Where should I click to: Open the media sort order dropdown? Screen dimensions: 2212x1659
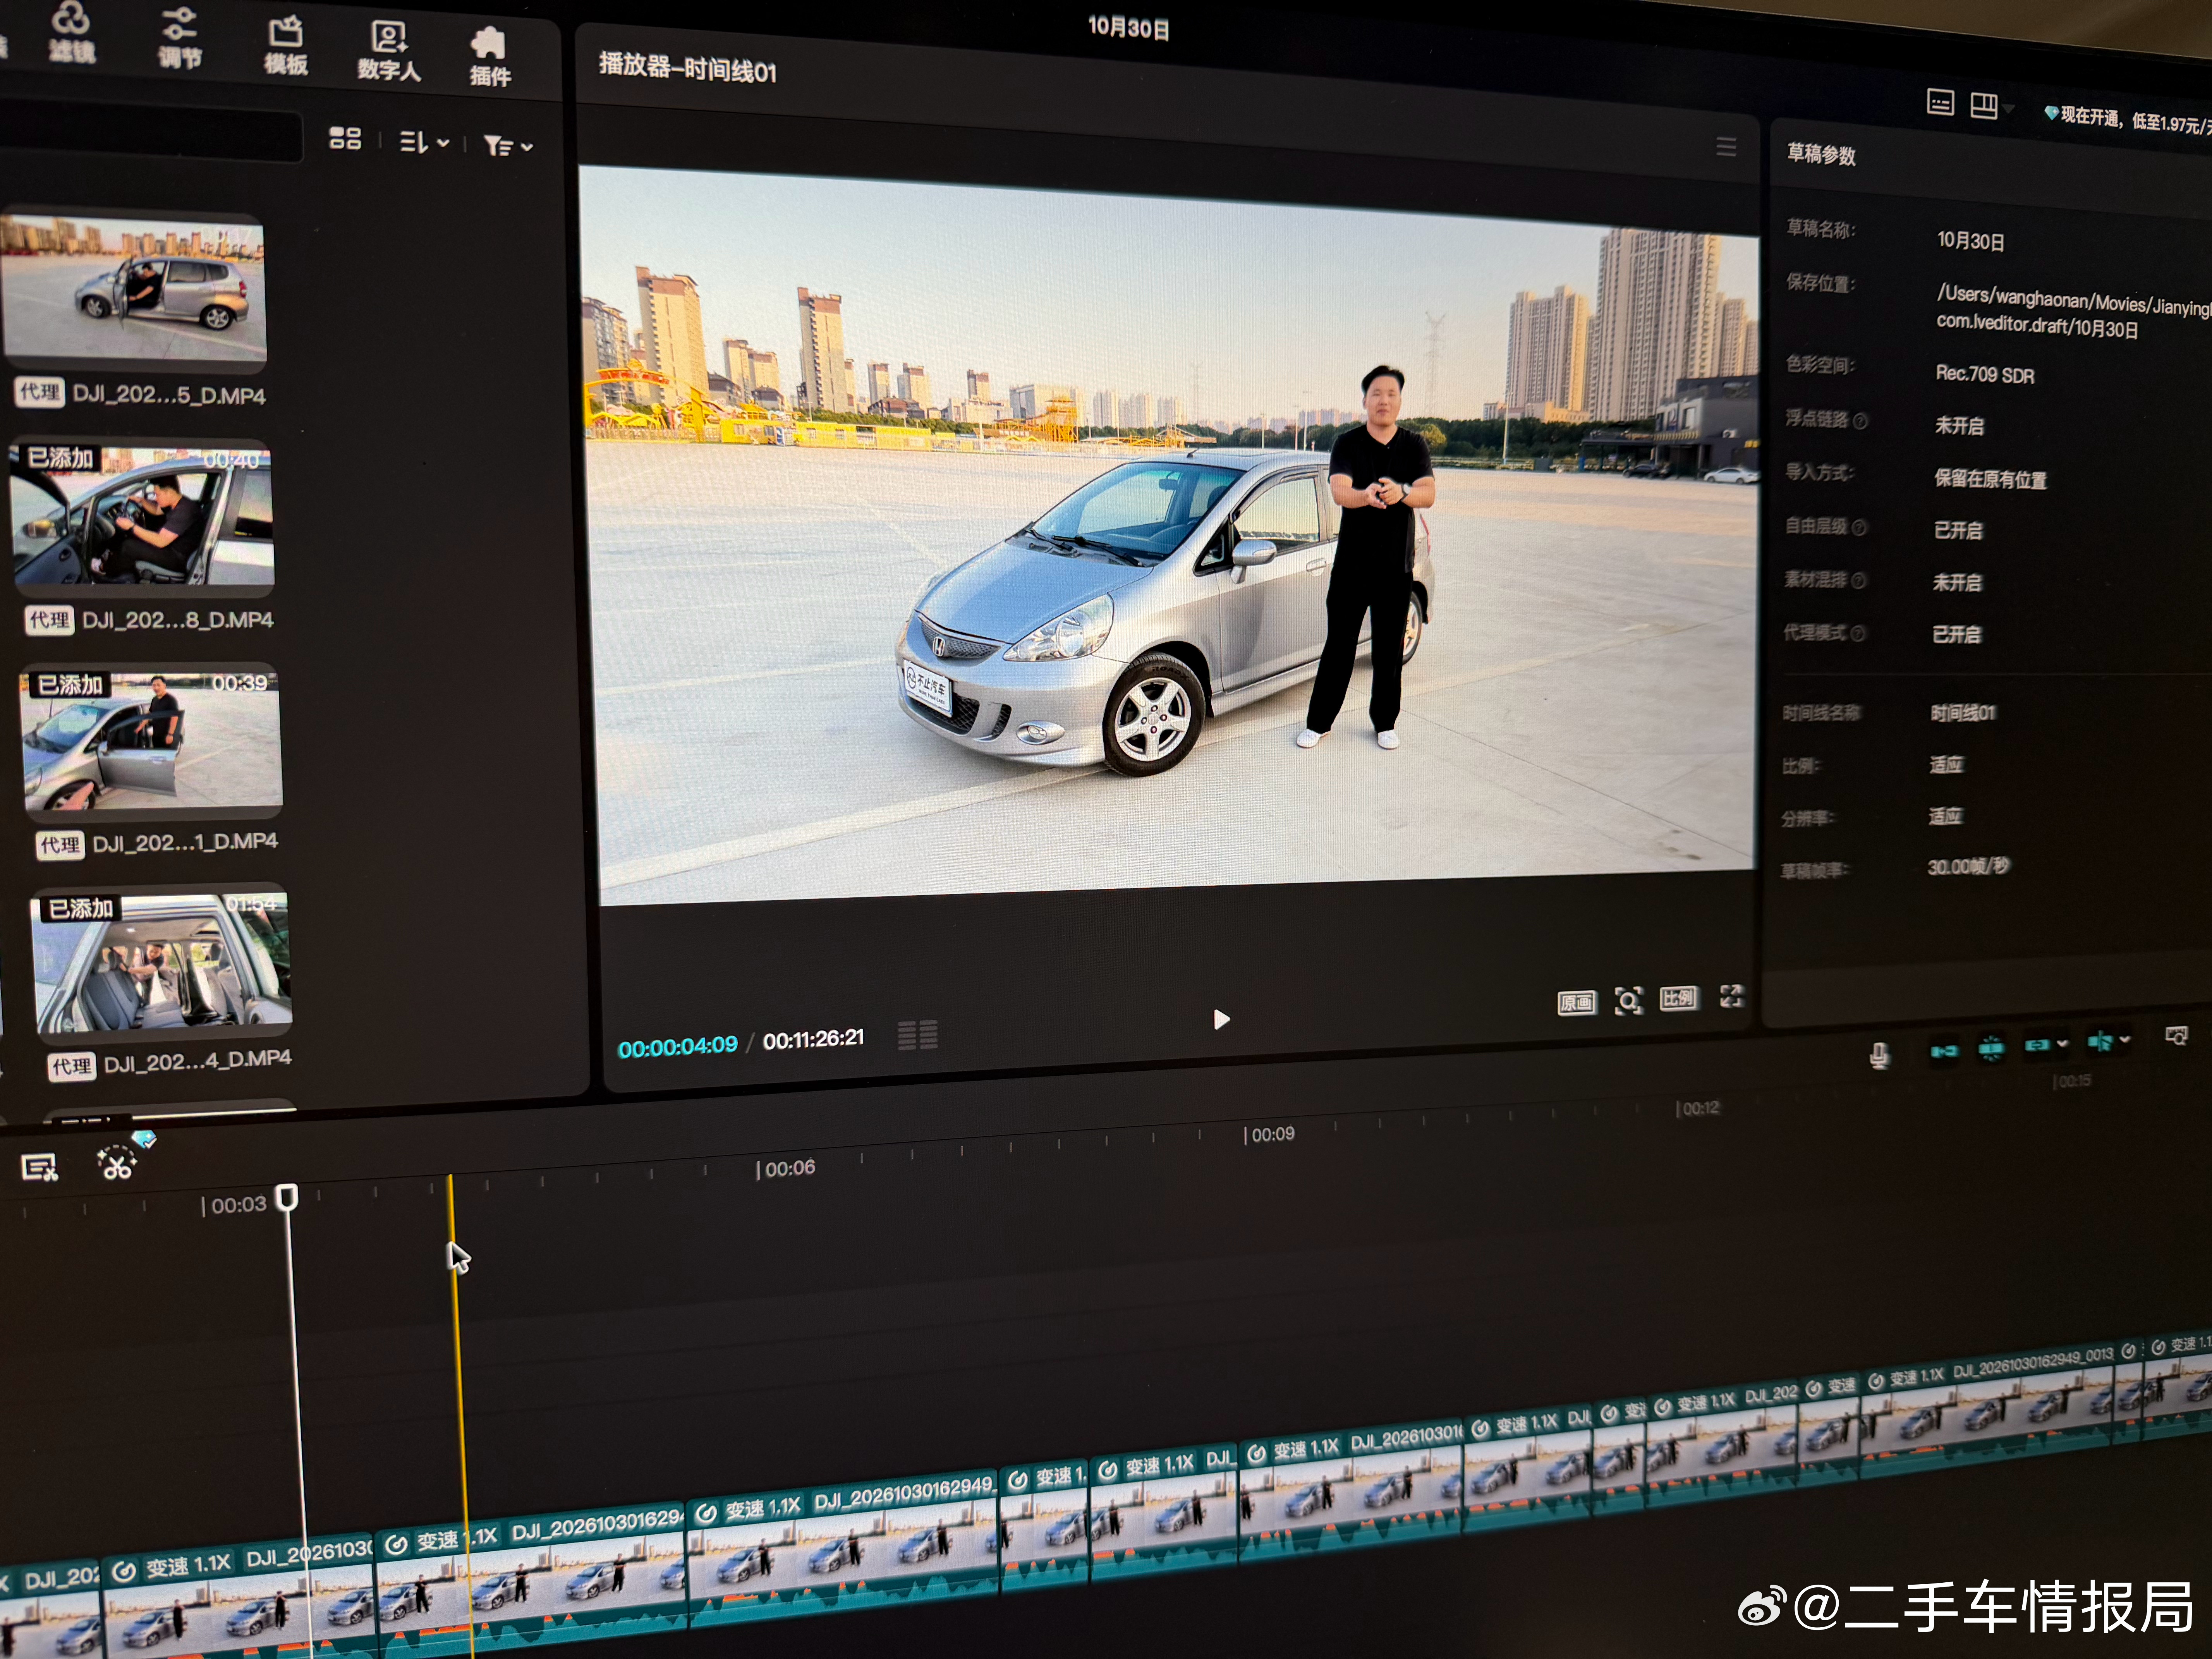(x=424, y=143)
